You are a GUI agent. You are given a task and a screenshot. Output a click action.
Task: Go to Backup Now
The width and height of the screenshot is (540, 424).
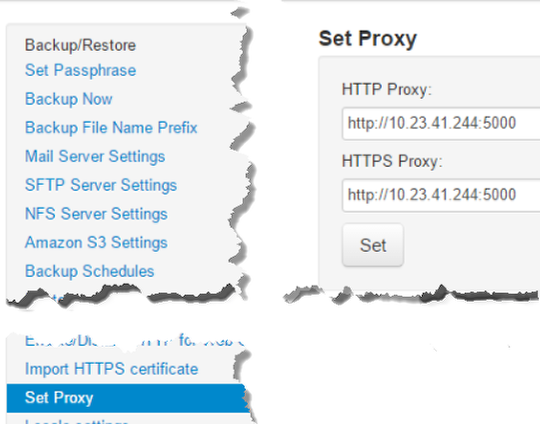[x=69, y=99]
